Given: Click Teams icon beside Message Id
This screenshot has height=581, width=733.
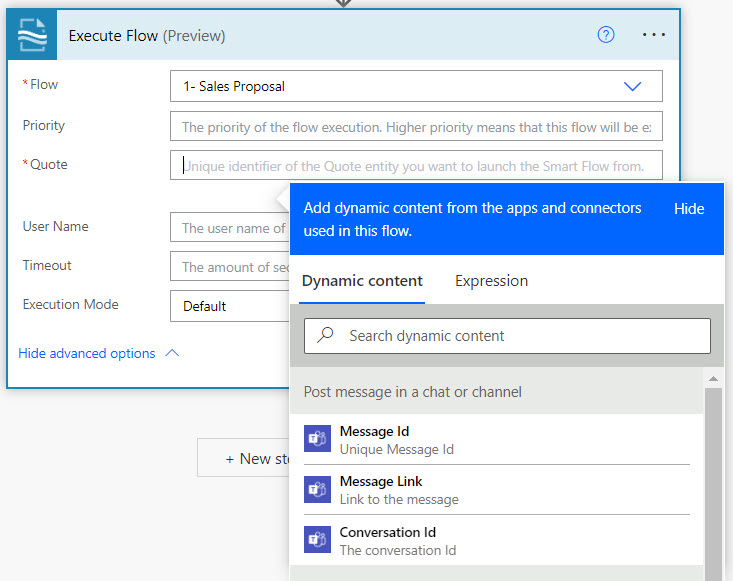Looking at the screenshot, I should click(317, 438).
